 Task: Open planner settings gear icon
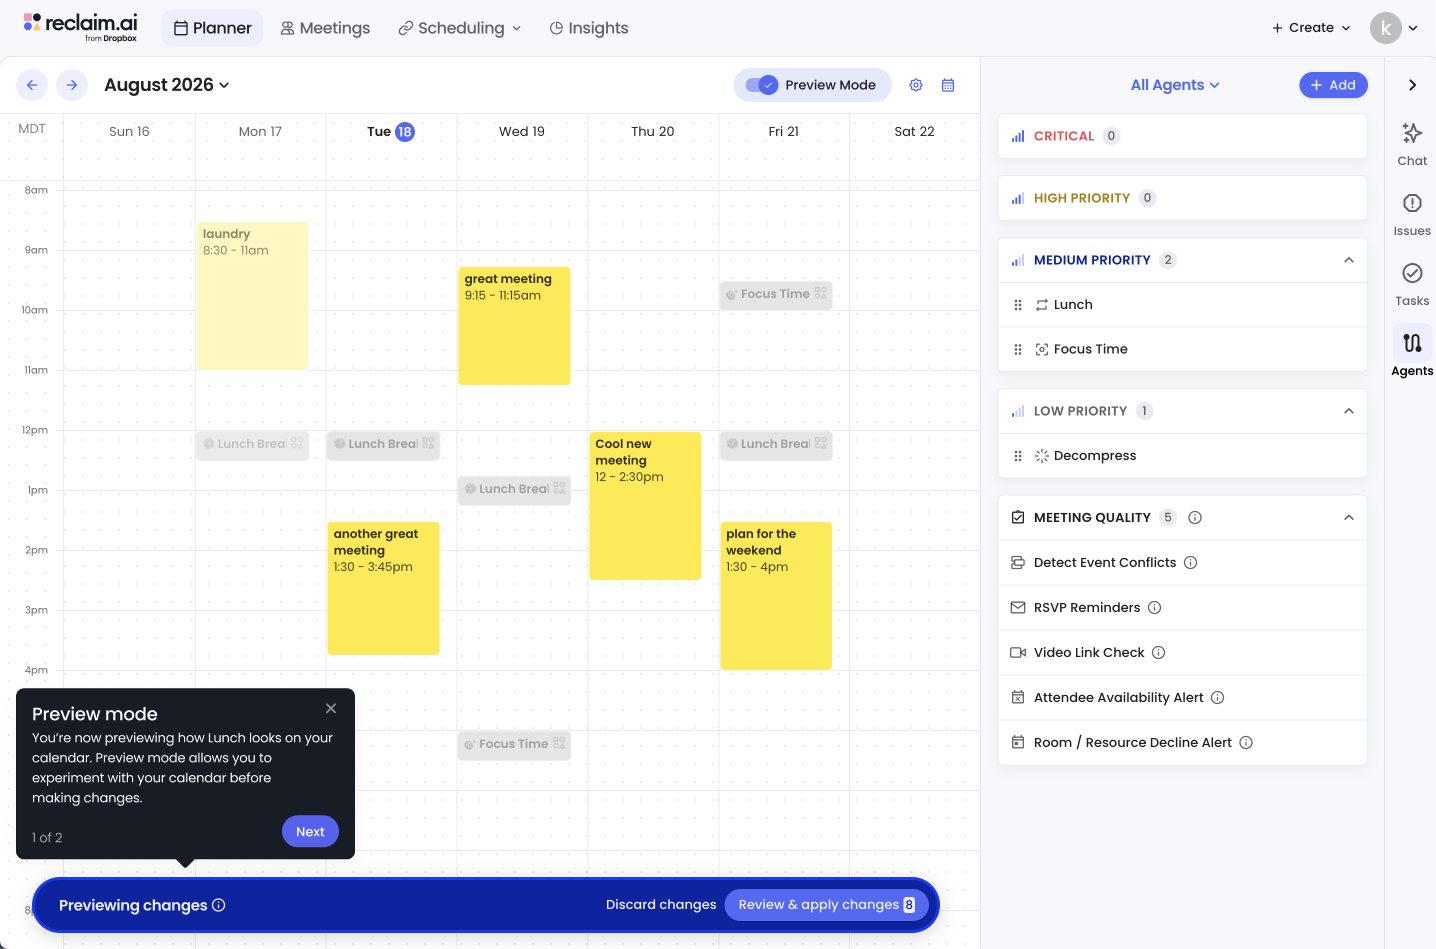(916, 85)
